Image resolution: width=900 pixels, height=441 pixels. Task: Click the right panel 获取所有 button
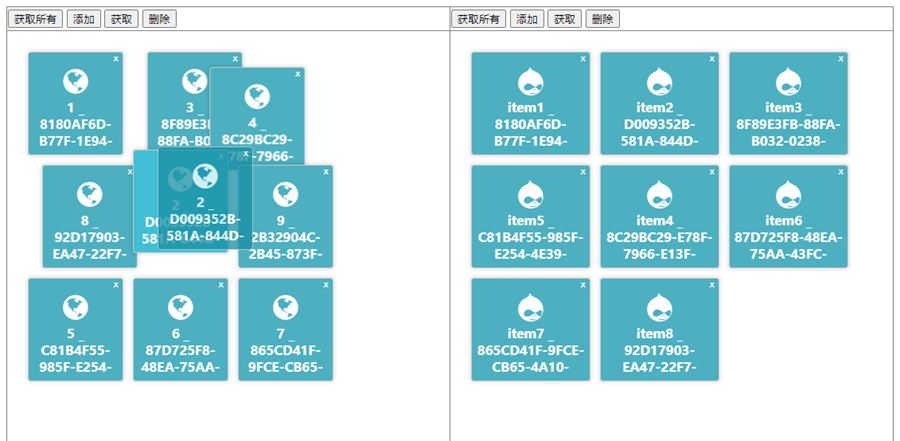pos(479,19)
